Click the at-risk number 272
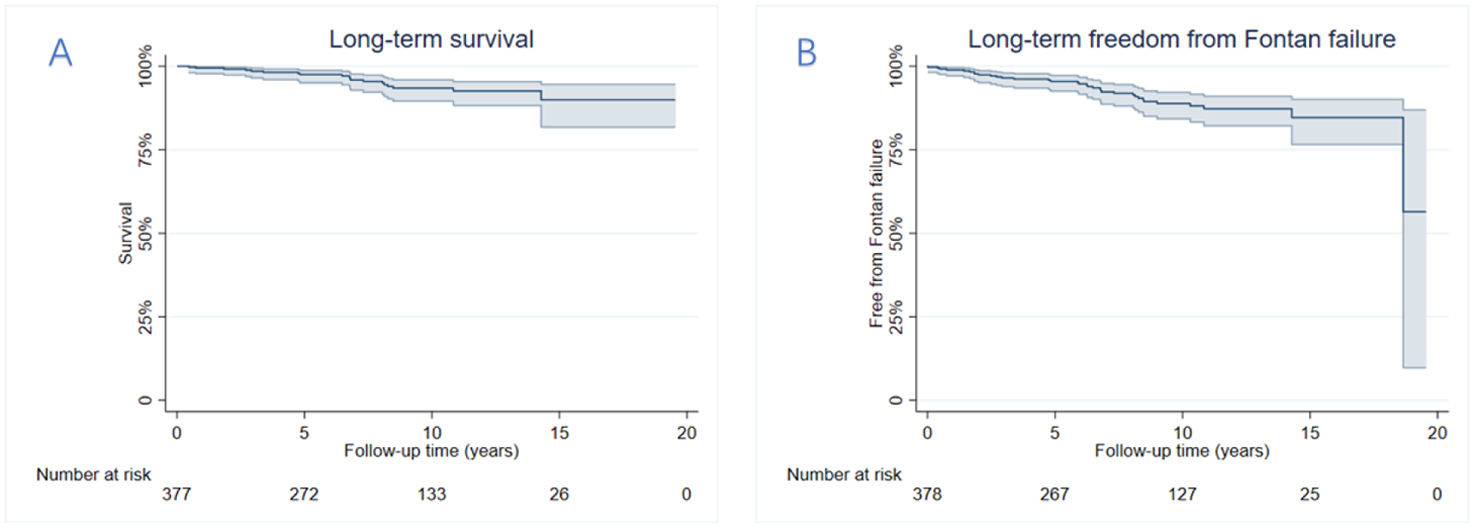1475x529 pixels. tap(304, 494)
